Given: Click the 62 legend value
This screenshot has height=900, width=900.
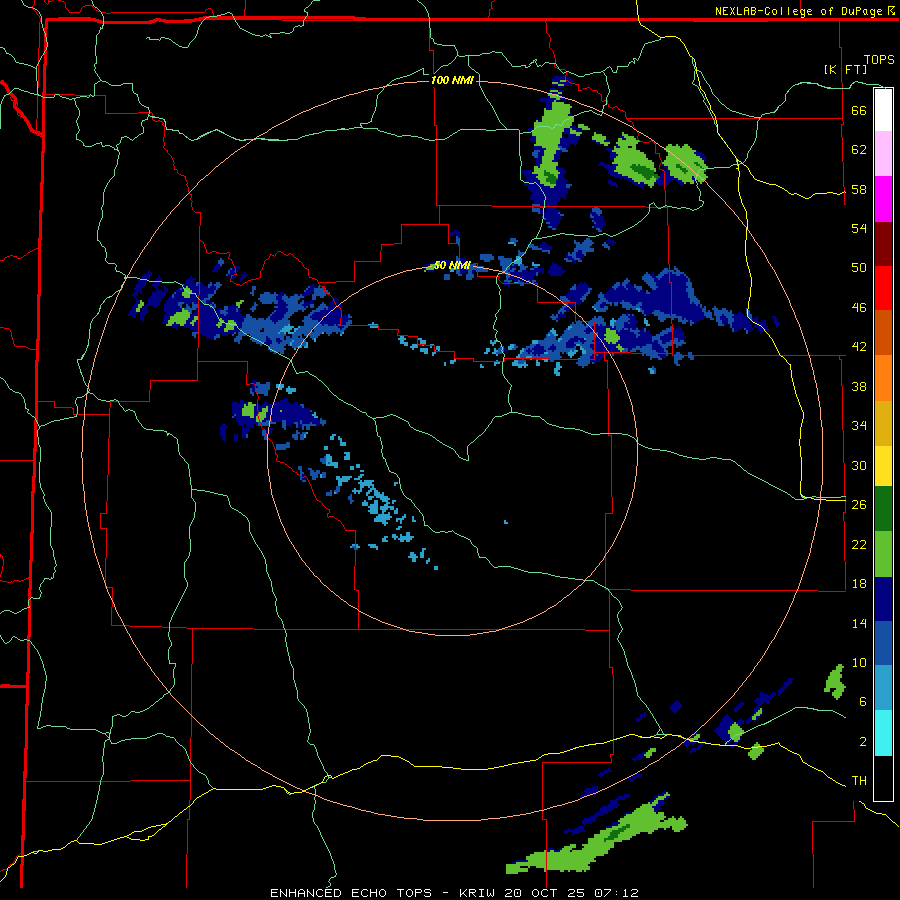Looking at the screenshot, I should point(859,149).
